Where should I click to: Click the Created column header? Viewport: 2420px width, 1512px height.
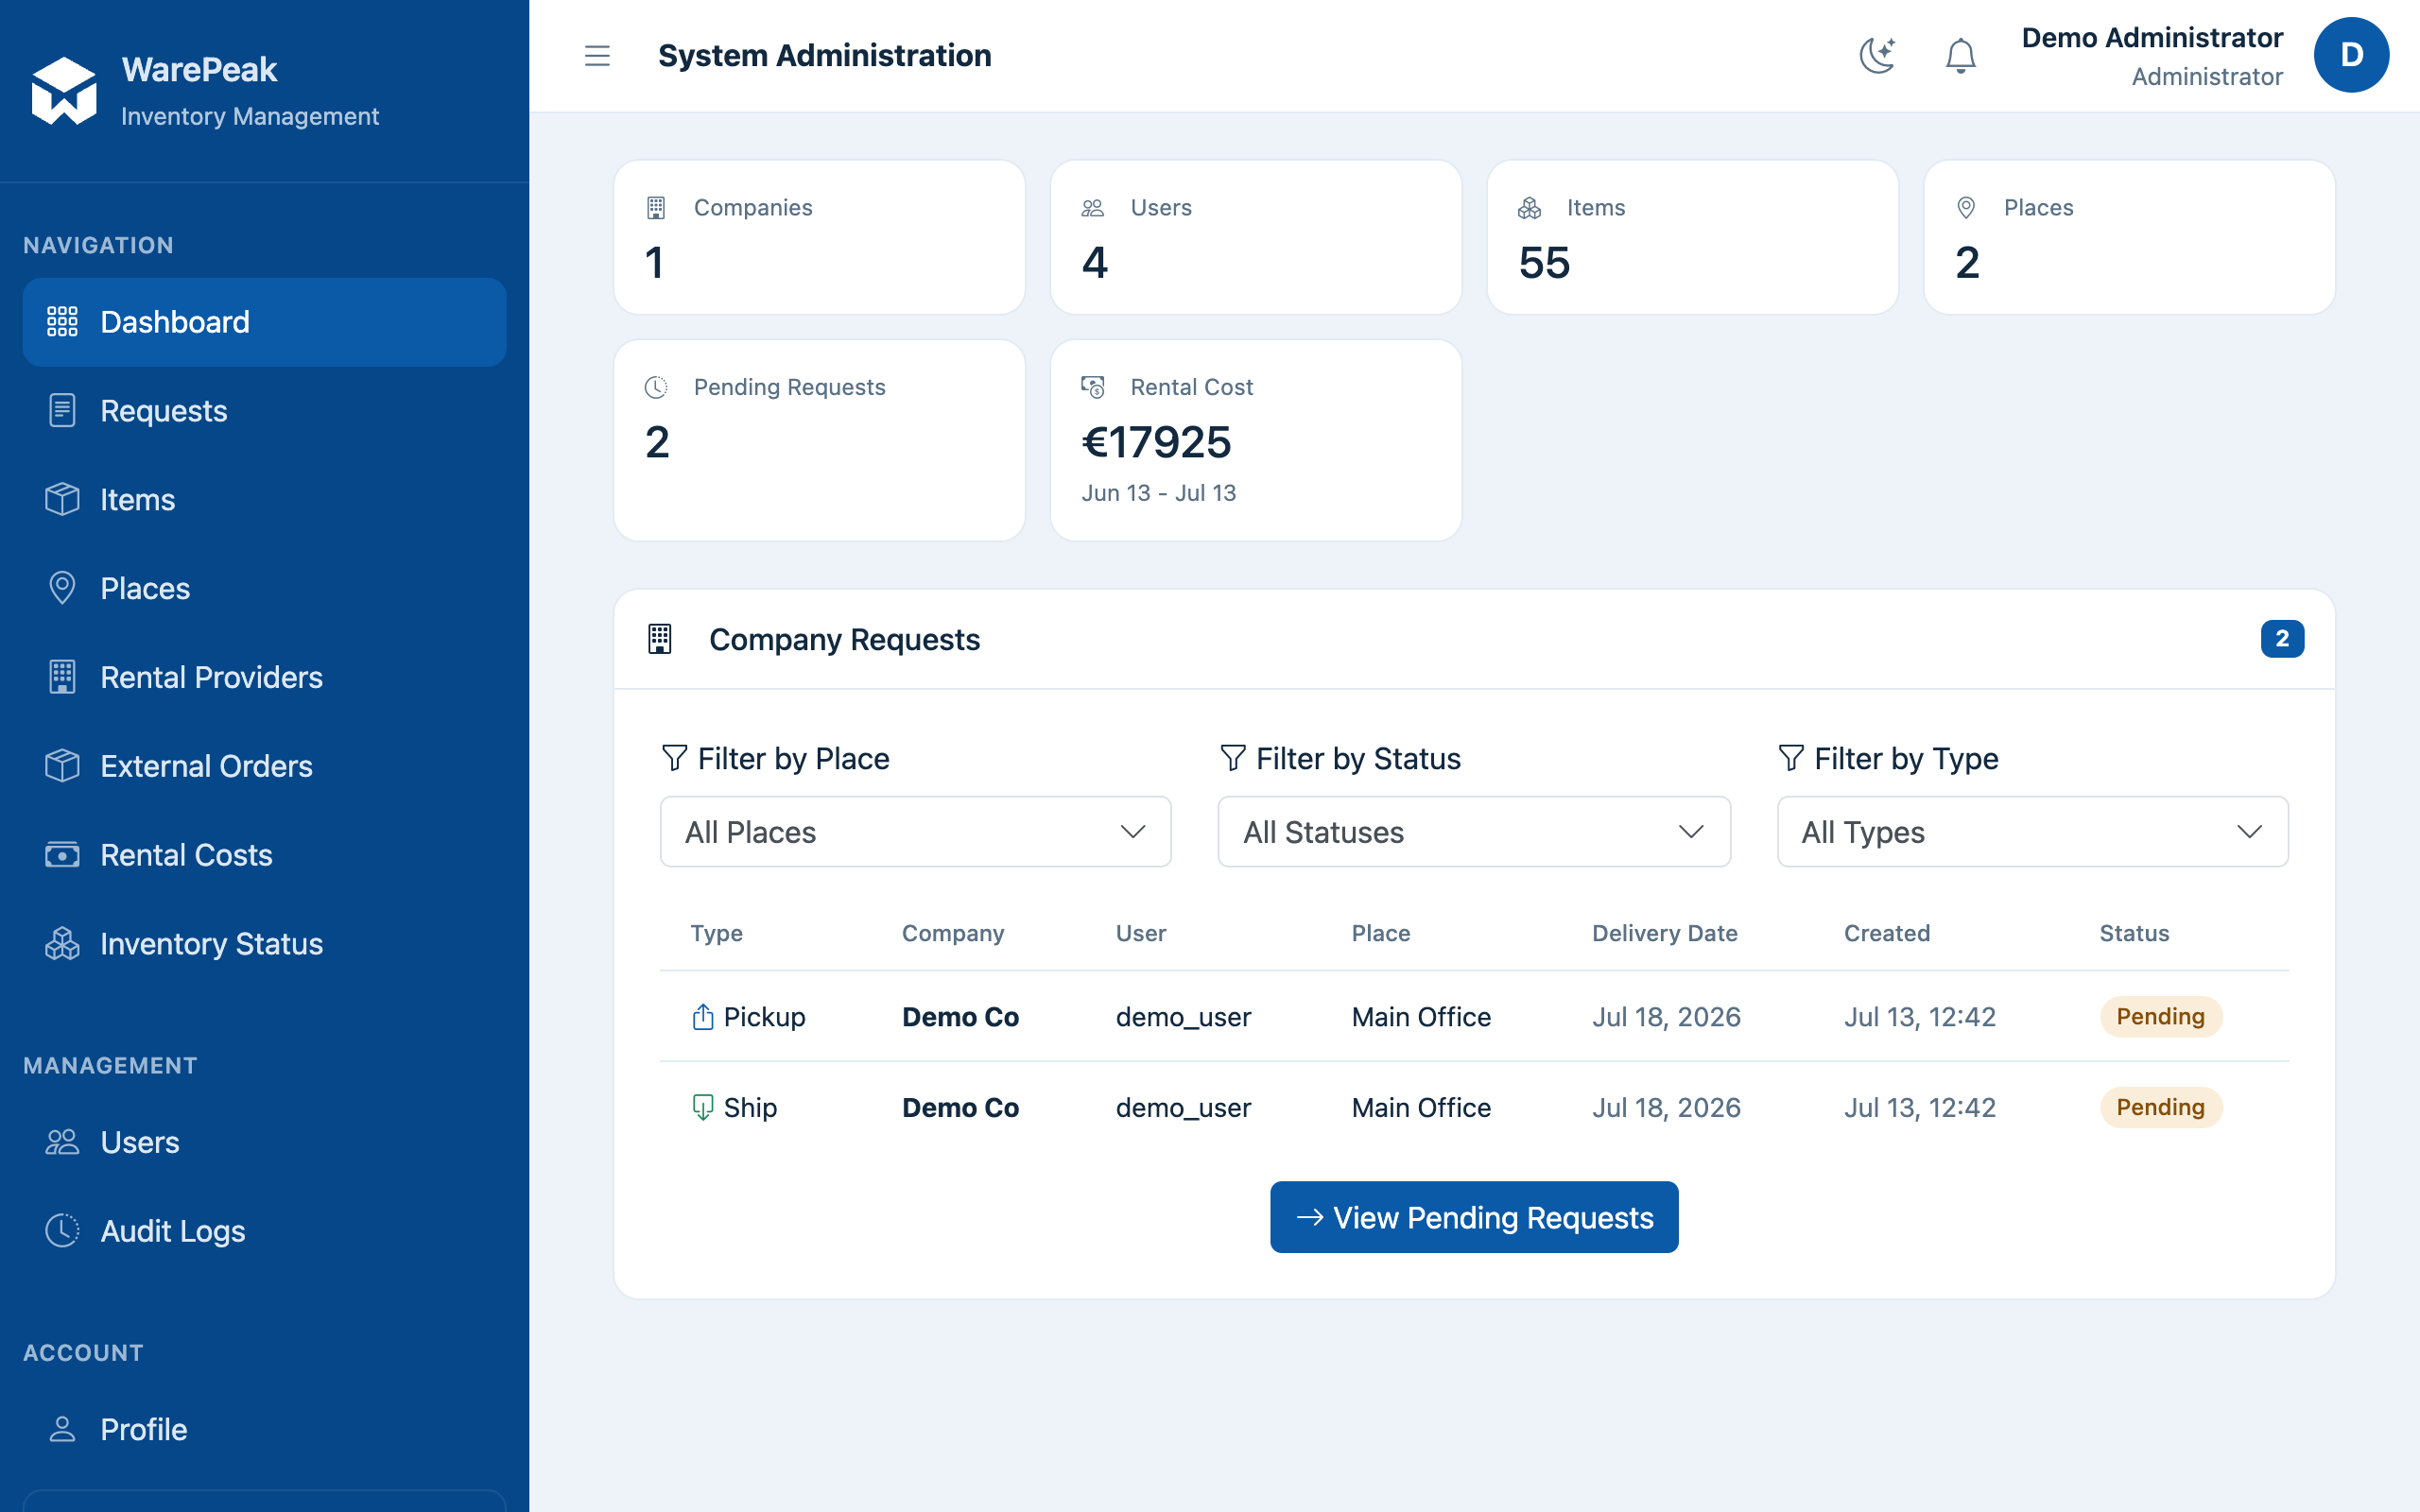click(x=1886, y=933)
